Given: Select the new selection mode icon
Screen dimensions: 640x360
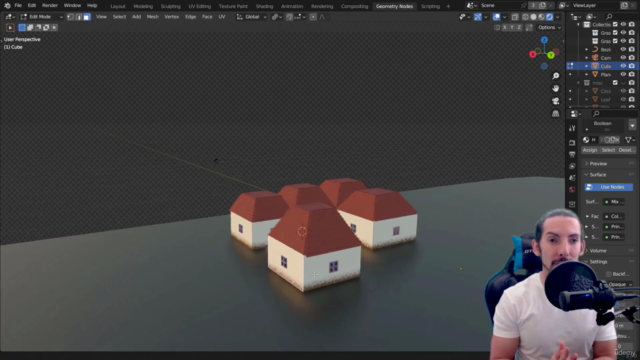Looking at the screenshot, I should (22, 28).
